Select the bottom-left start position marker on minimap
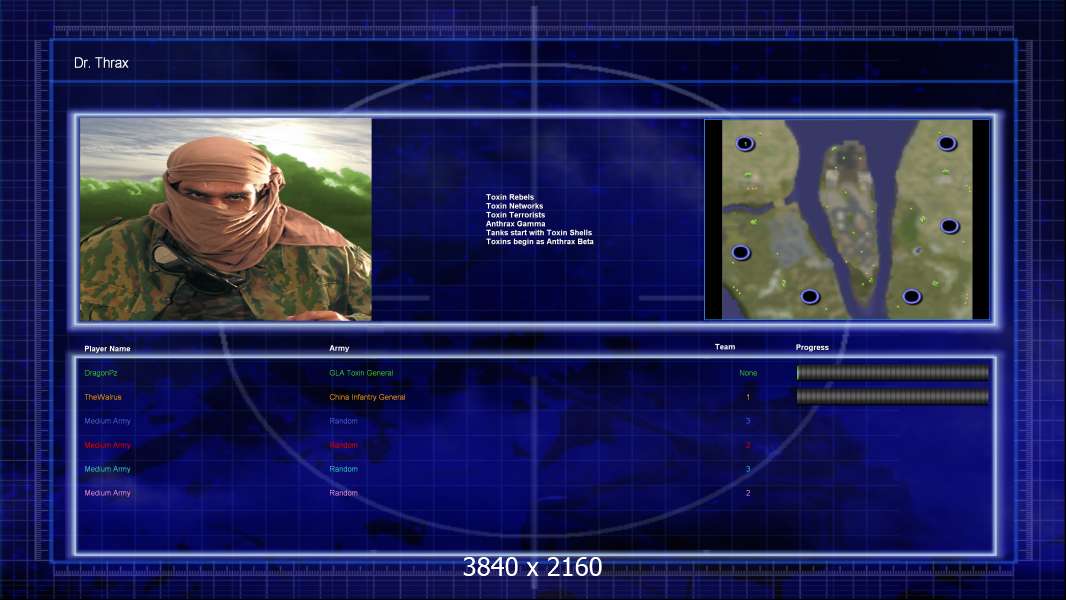1066x600 pixels. (810, 296)
